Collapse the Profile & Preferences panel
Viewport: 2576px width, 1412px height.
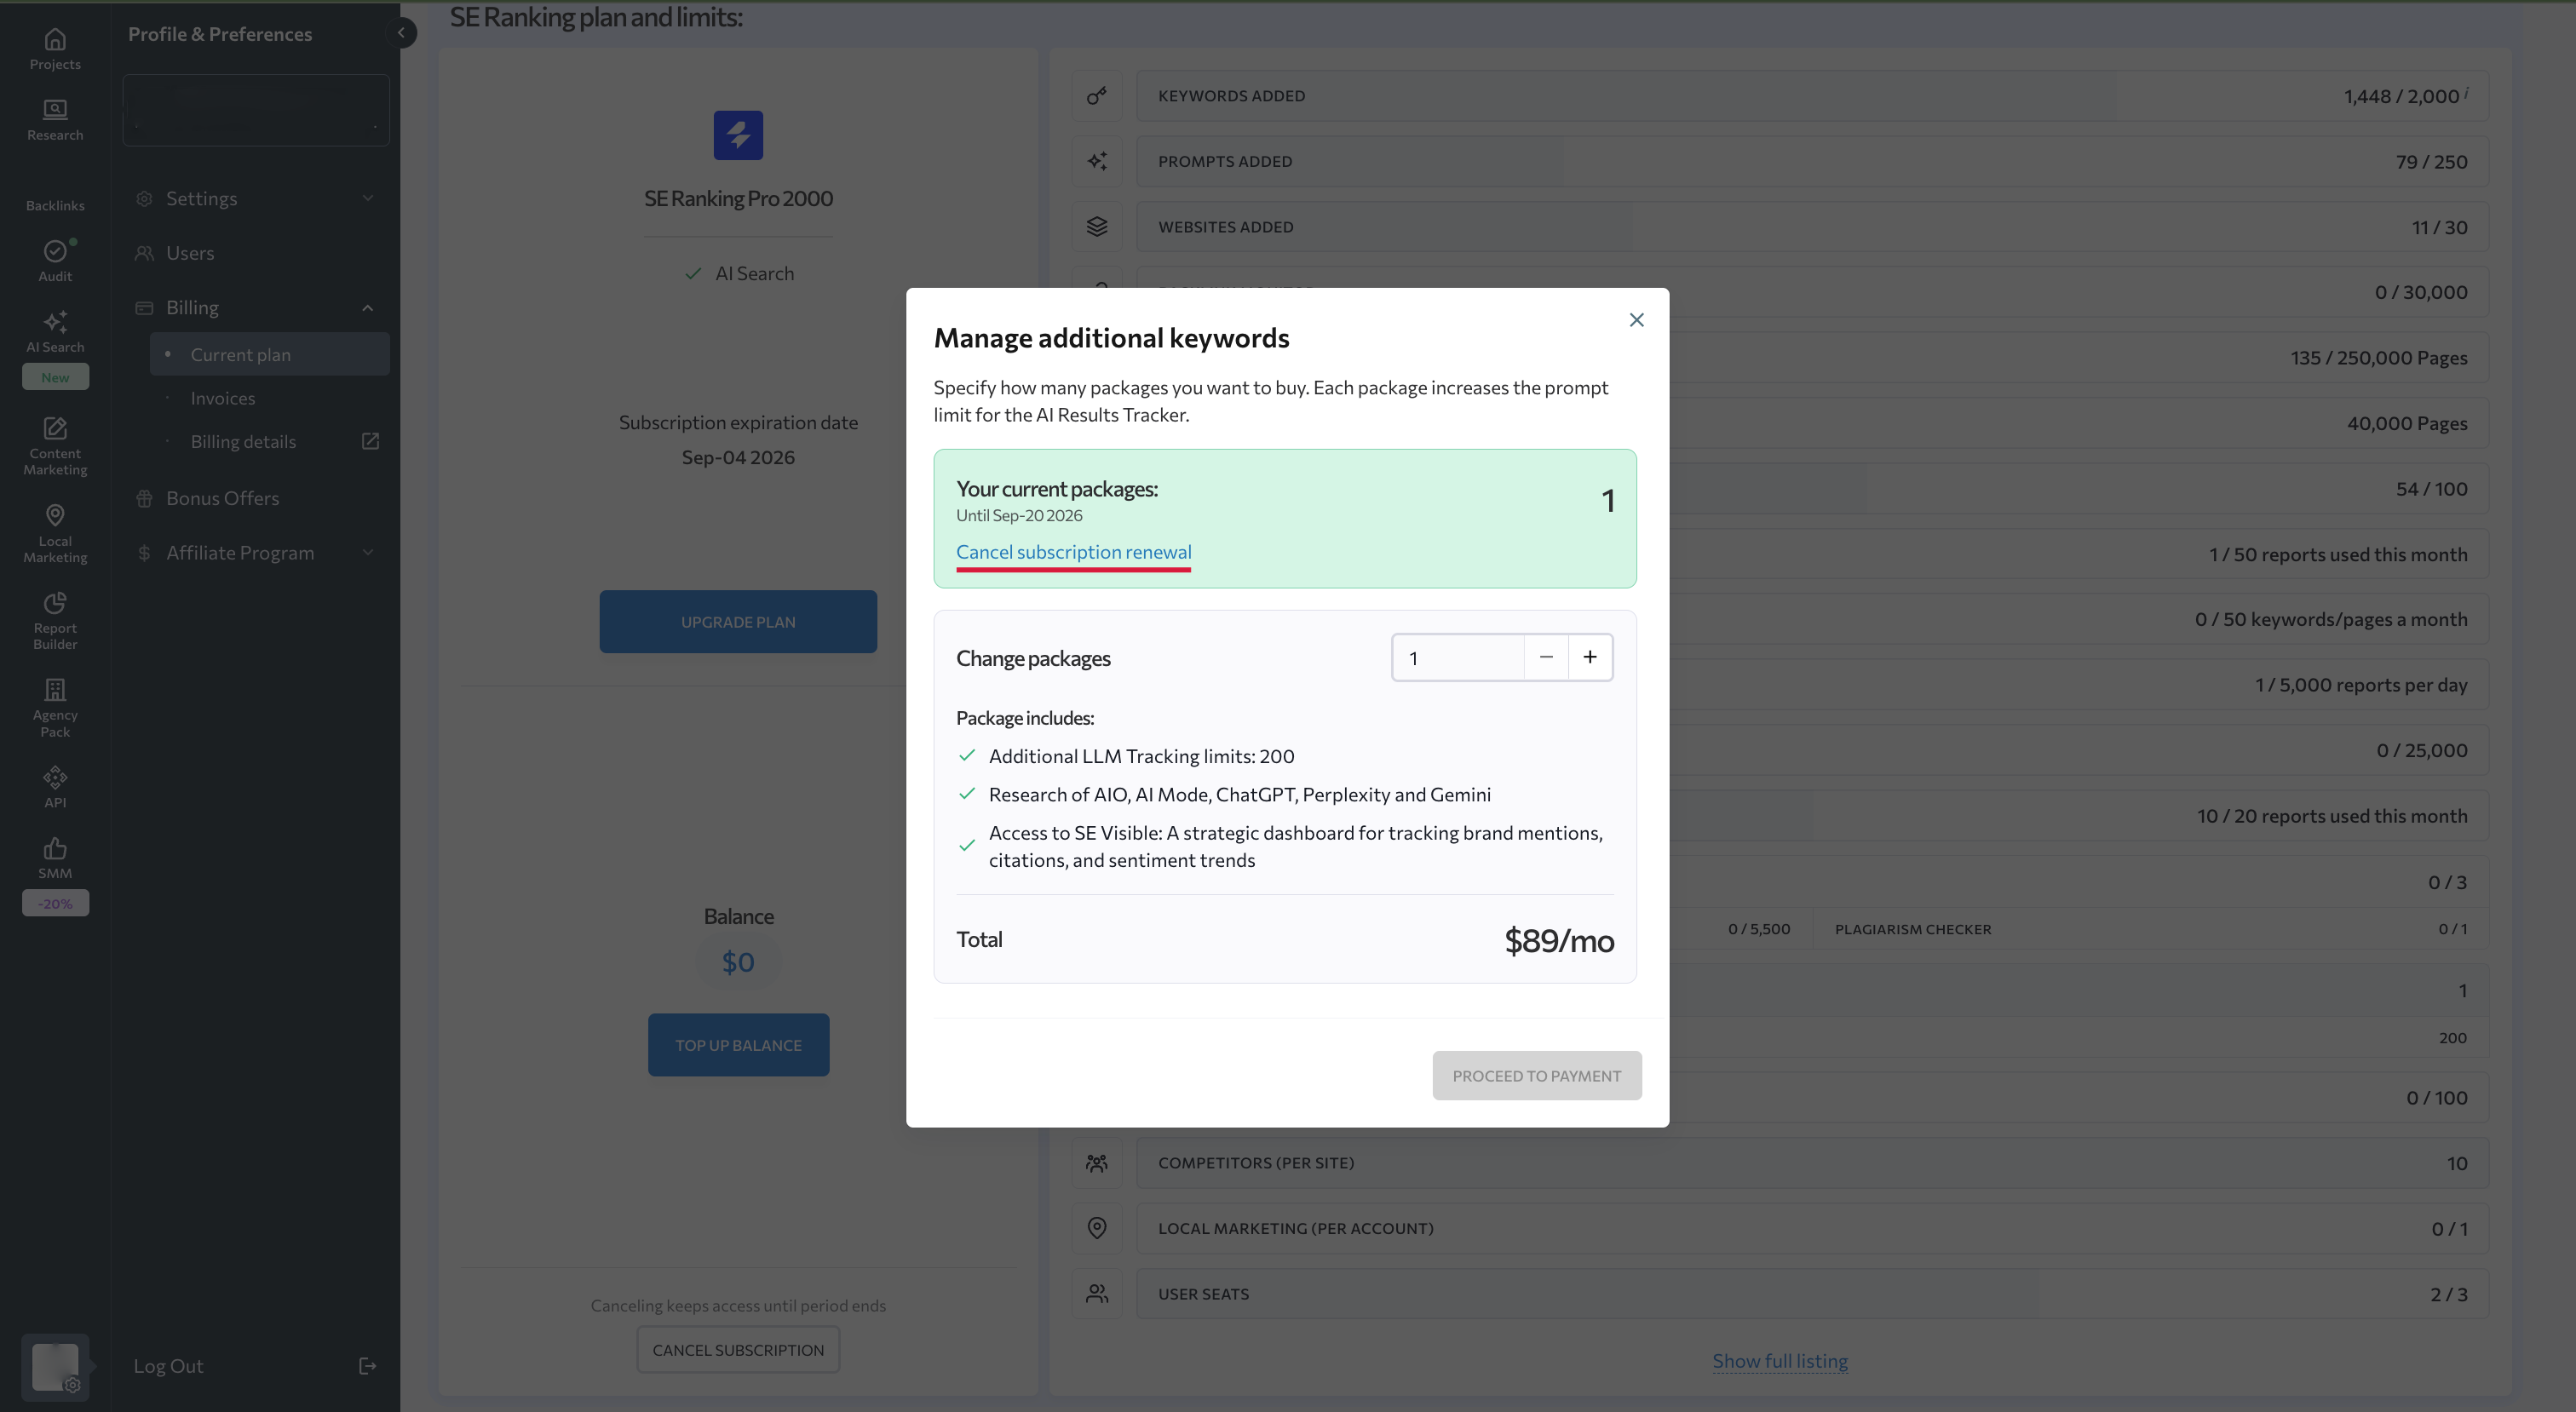(401, 33)
